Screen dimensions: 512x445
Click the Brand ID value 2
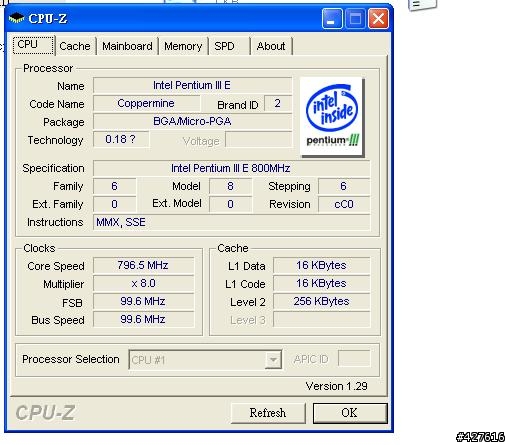pos(278,103)
